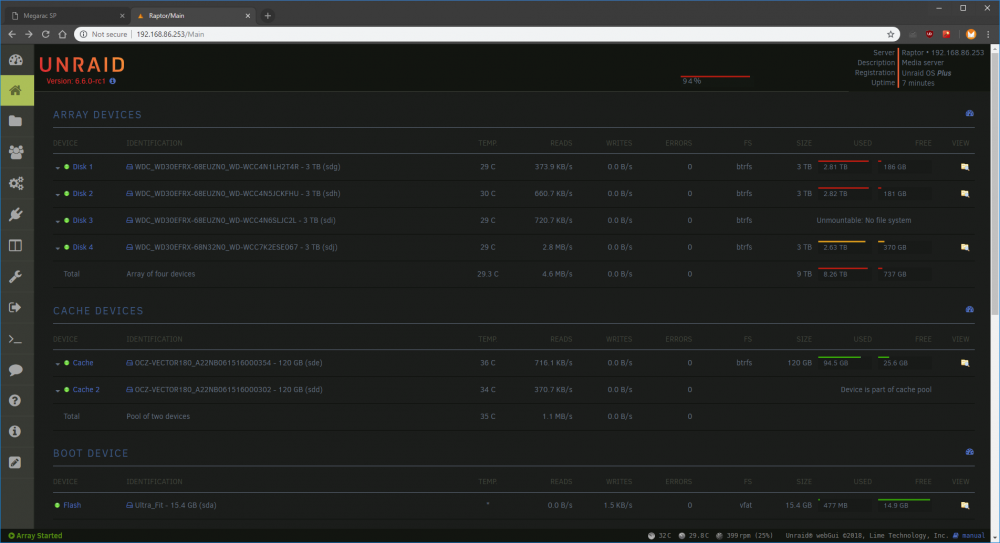1000x543 pixels.
Task: Browse Flash via its View folder icon
Action: [965, 505]
